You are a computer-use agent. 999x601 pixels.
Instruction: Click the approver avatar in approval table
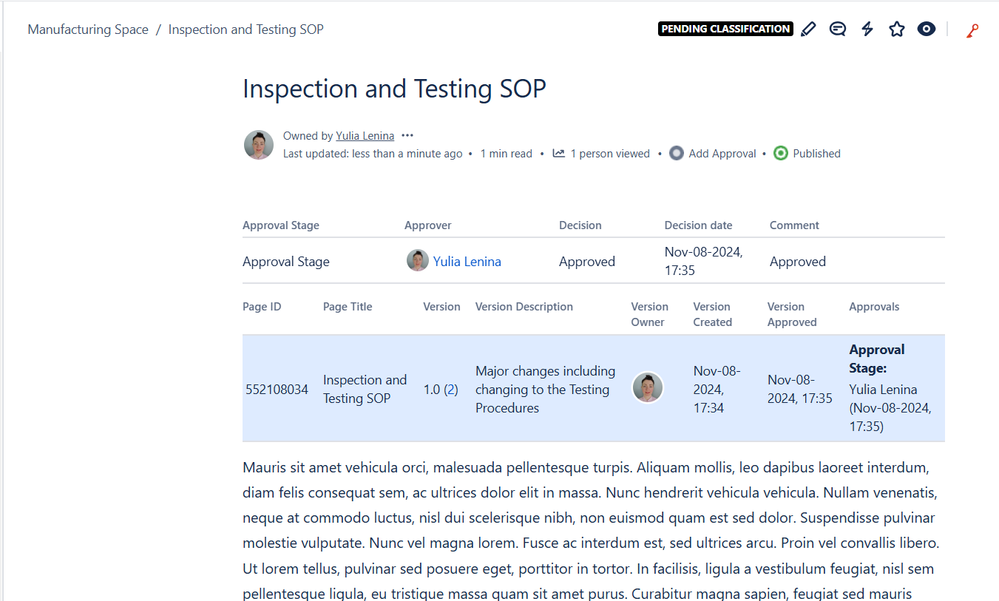(x=417, y=261)
